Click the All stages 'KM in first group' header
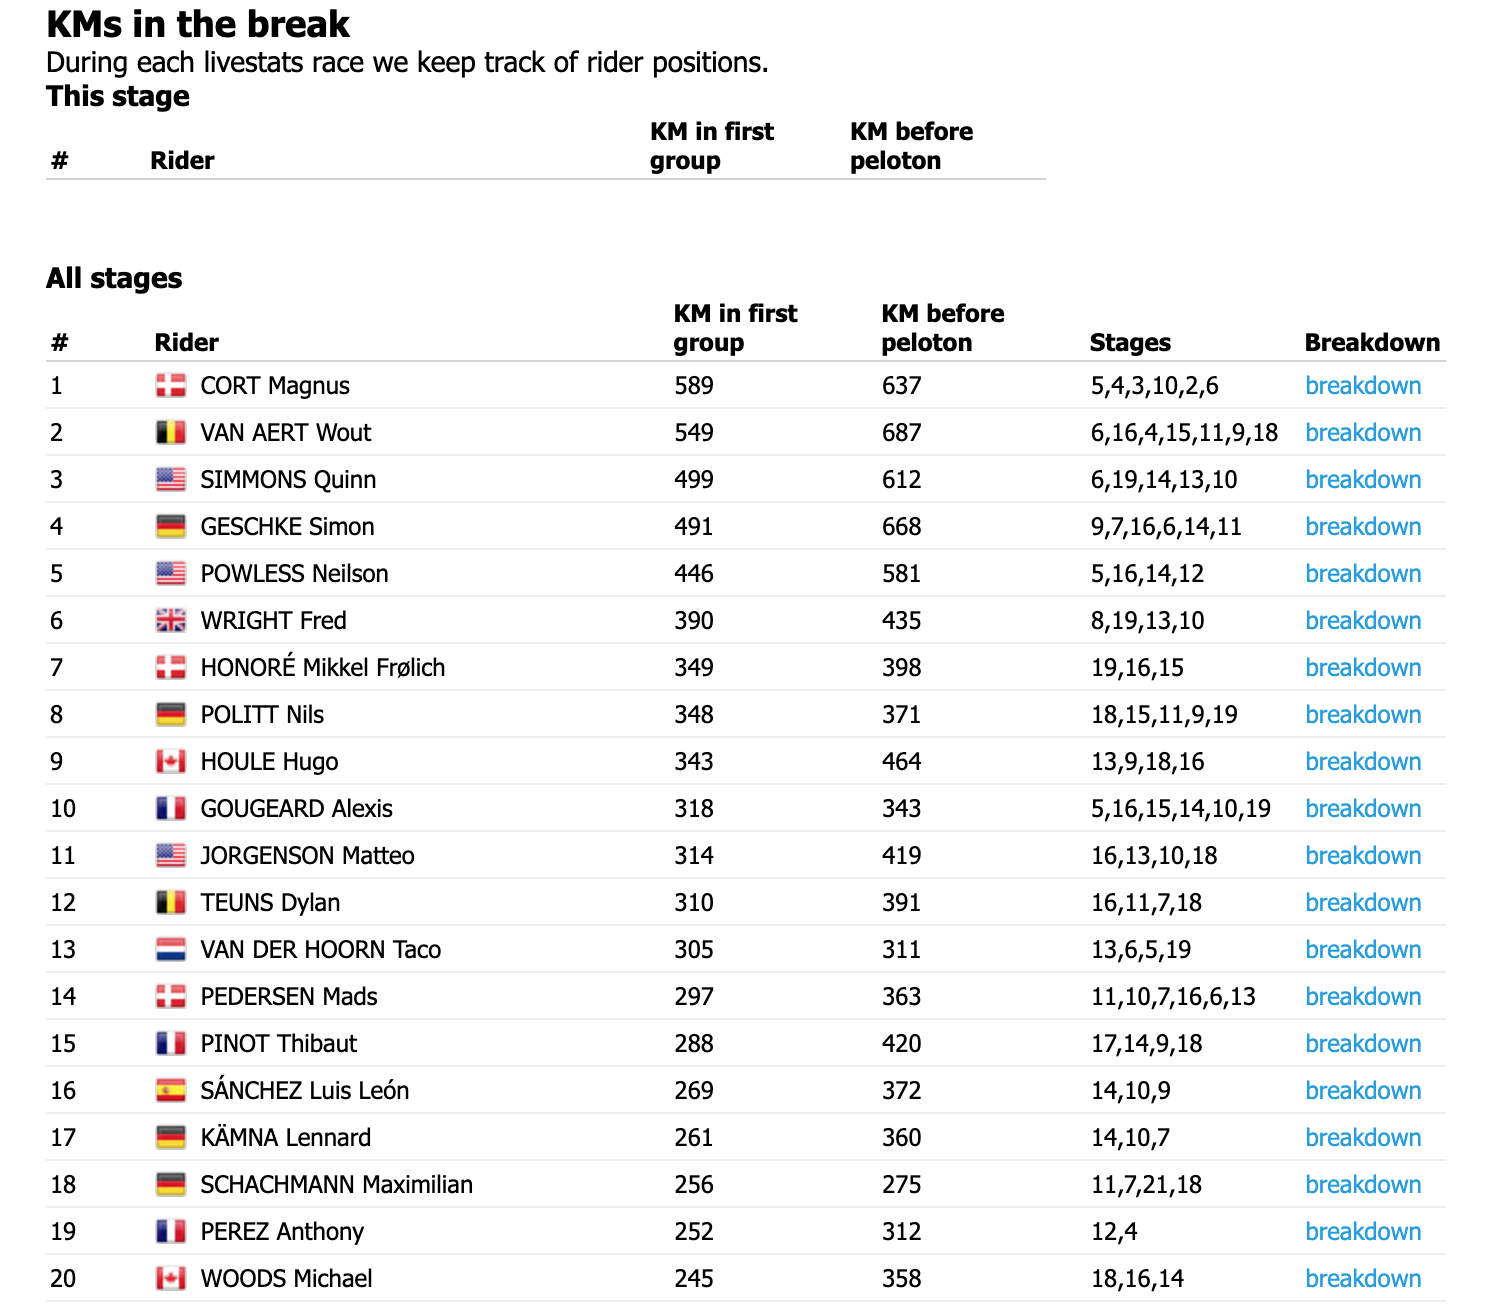1500x1304 pixels. coord(735,328)
